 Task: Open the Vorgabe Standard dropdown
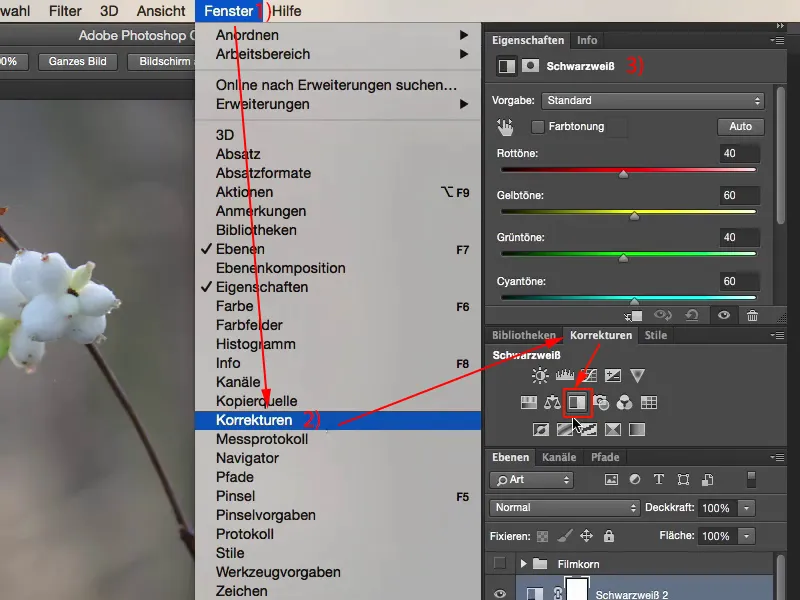tap(653, 101)
